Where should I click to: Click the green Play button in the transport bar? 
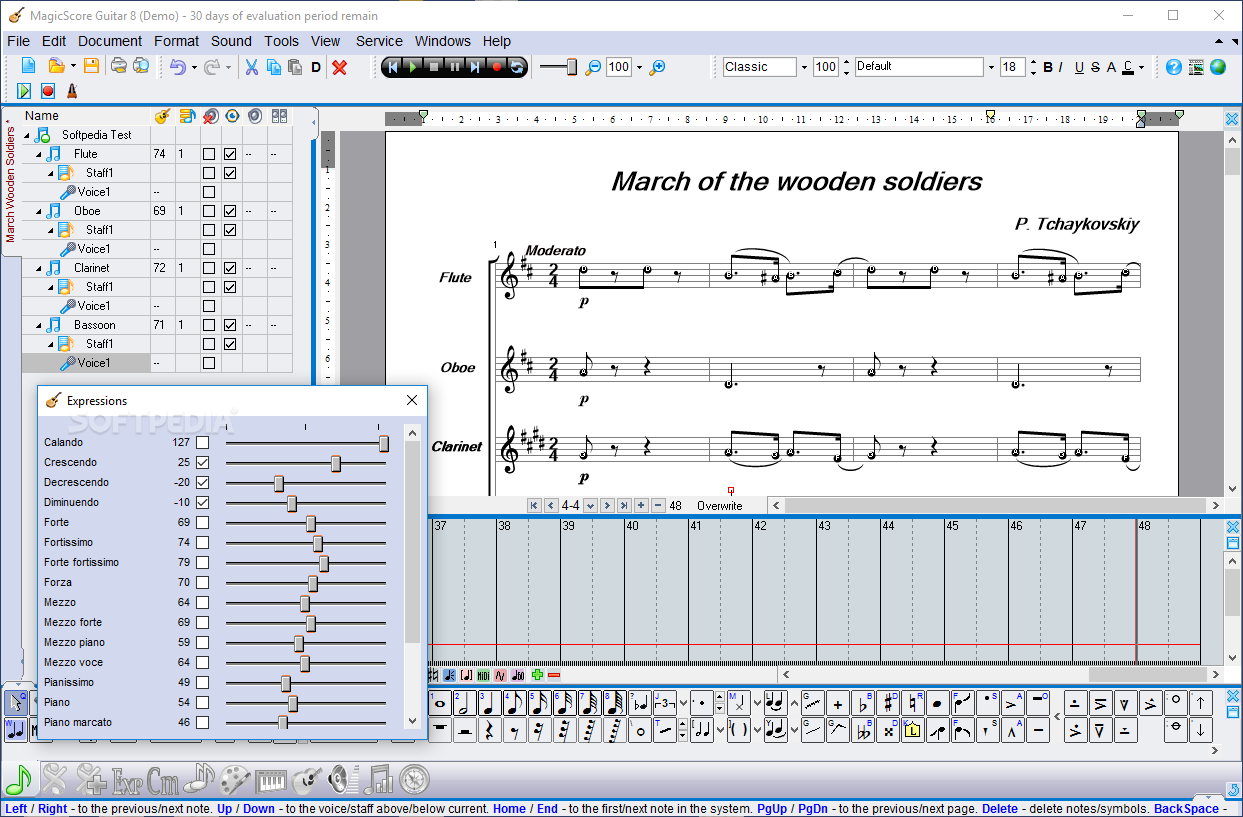[413, 67]
